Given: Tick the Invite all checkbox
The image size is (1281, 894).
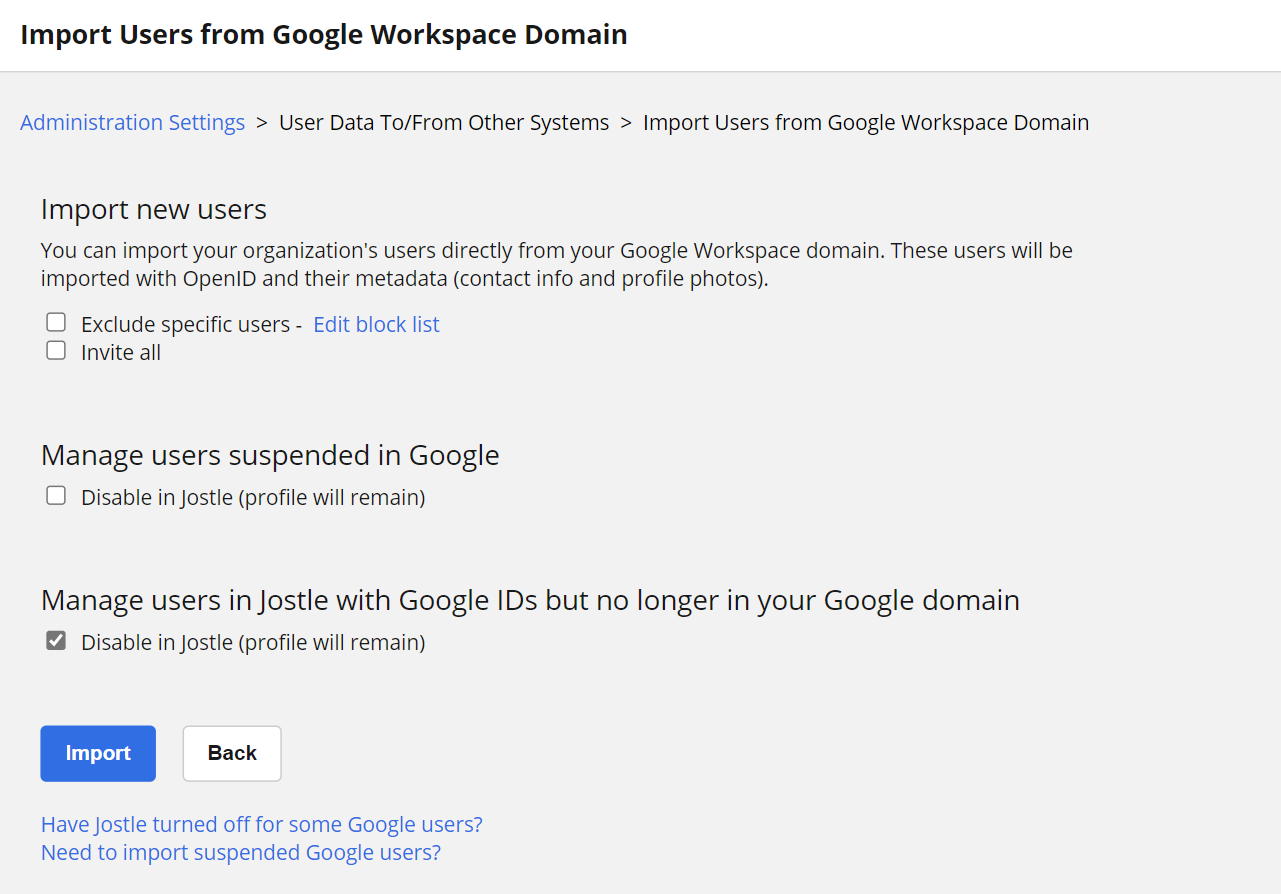Looking at the screenshot, I should 56,350.
